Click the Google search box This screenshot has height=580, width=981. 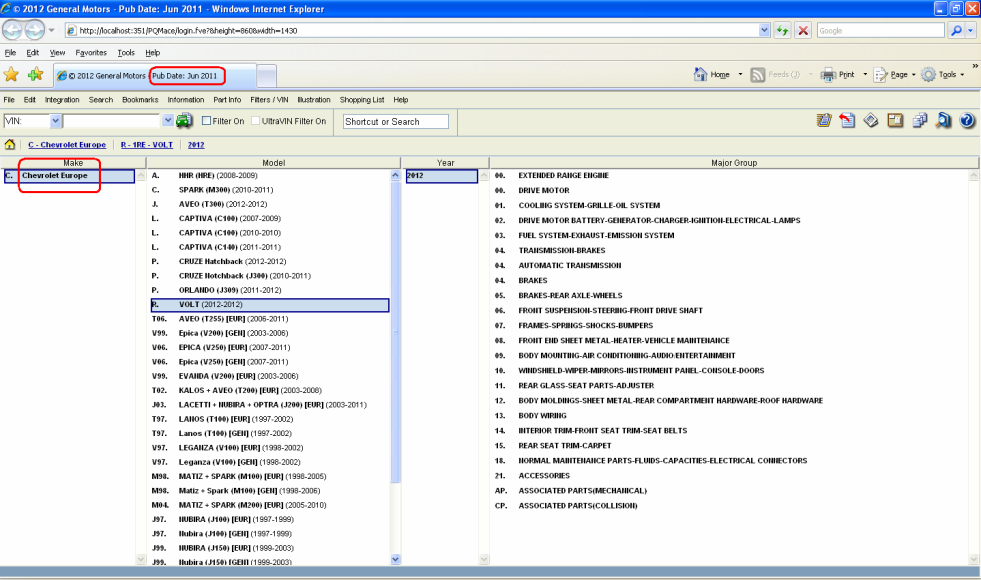(880, 30)
